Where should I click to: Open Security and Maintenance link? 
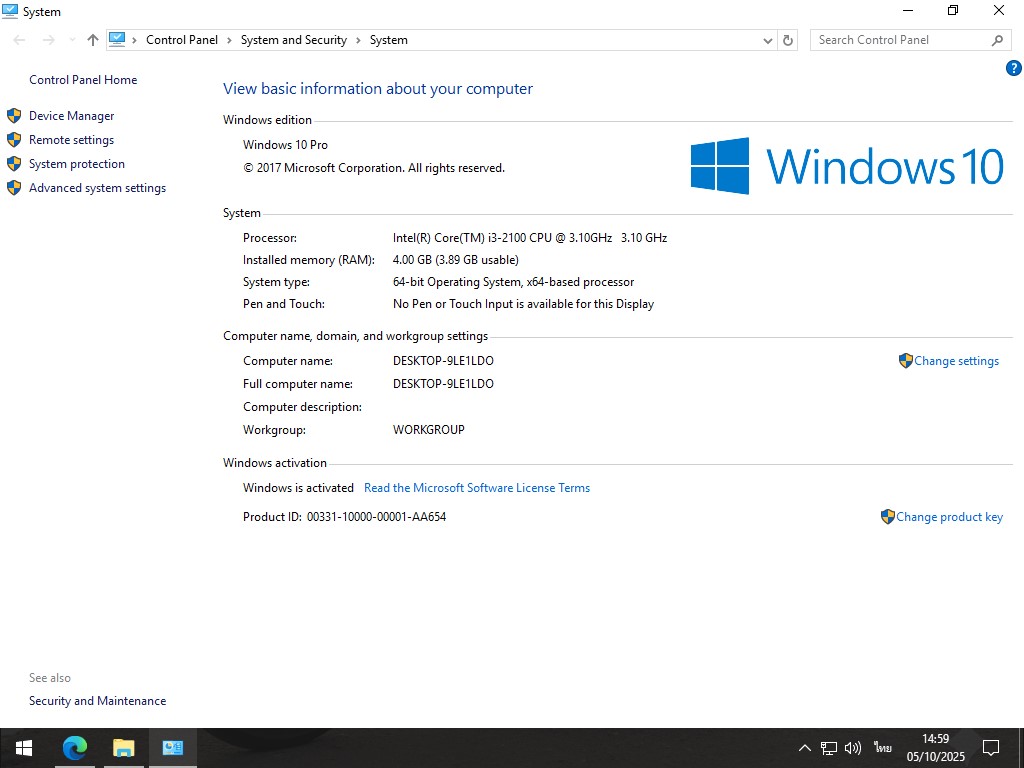click(97, 701)
